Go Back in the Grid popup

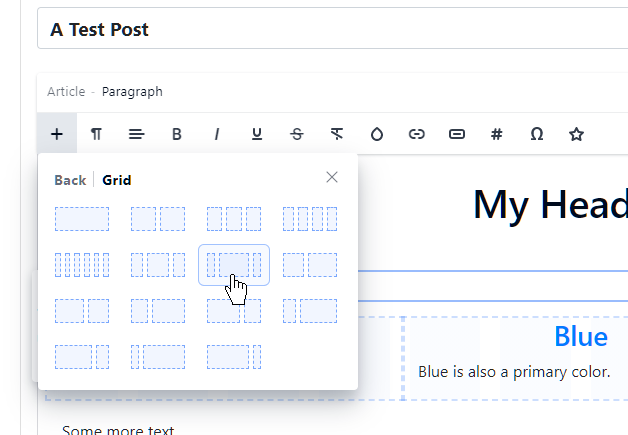[x=70, y=180]
